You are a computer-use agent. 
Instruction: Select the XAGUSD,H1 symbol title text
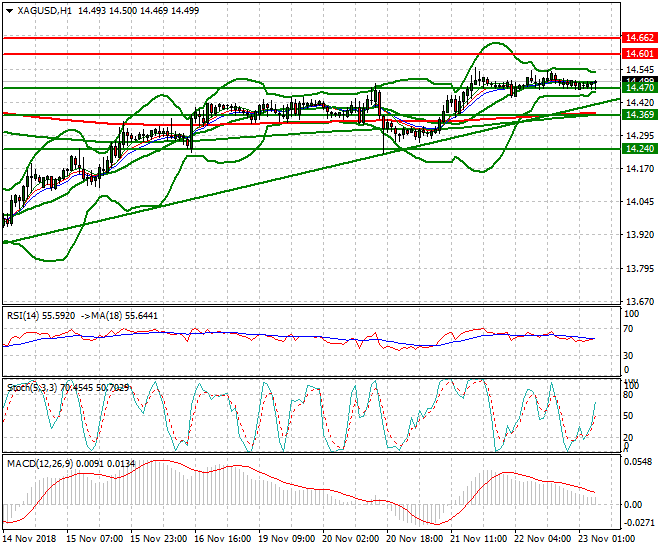click(x=44, y=11)
